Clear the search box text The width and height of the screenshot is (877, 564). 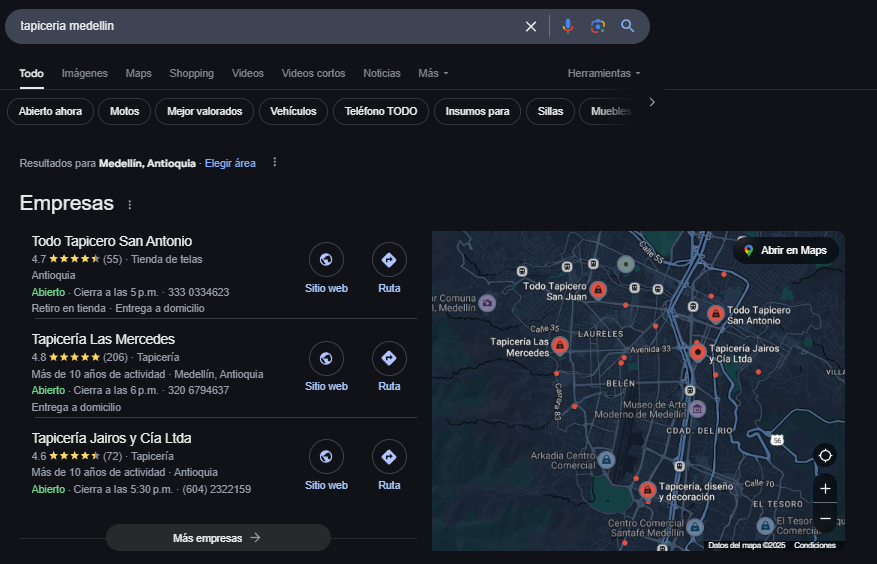pyautogui.click(x=531, y=26)
